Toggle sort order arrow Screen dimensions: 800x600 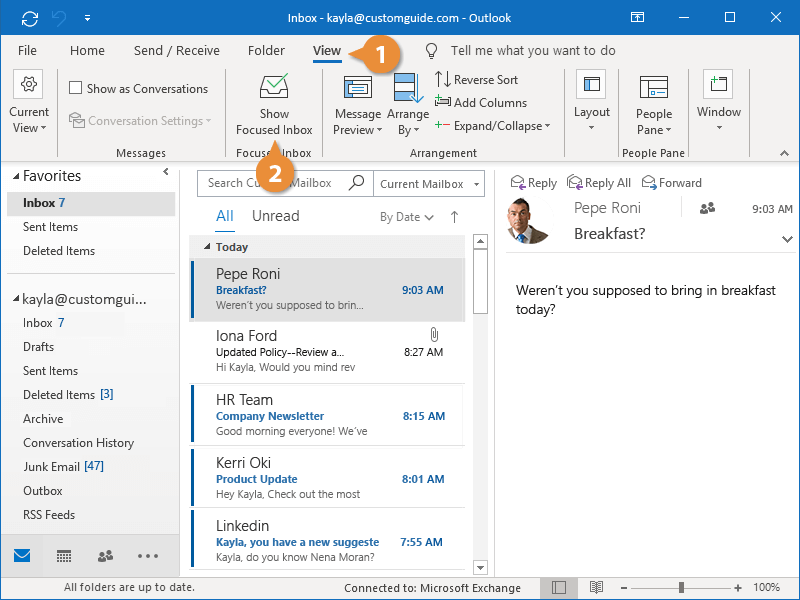coord(454,217)
